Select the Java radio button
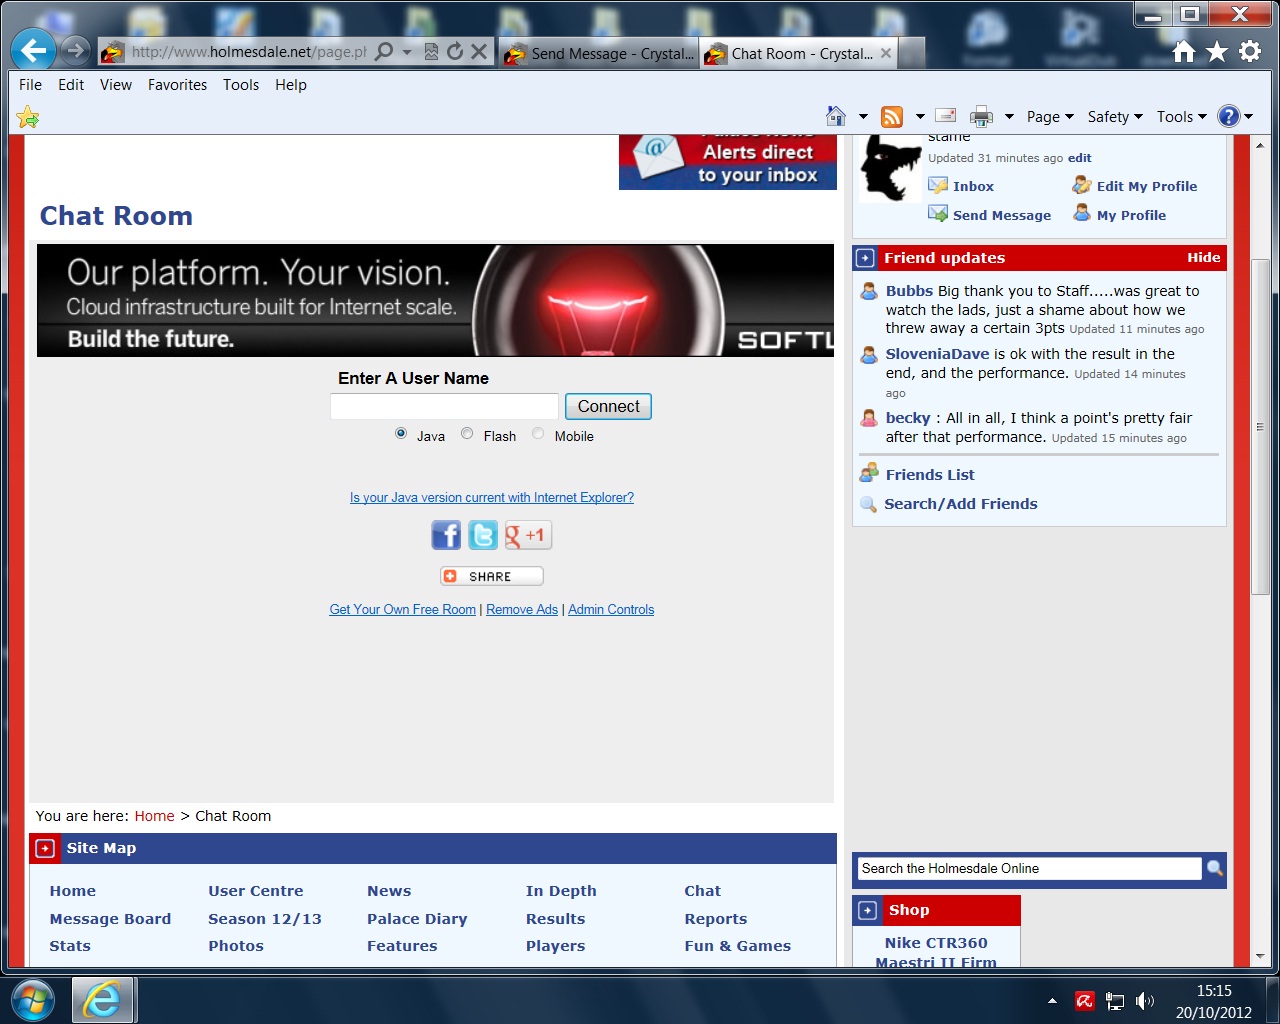Screen dimensions: 1280x1024 [401, 434]
